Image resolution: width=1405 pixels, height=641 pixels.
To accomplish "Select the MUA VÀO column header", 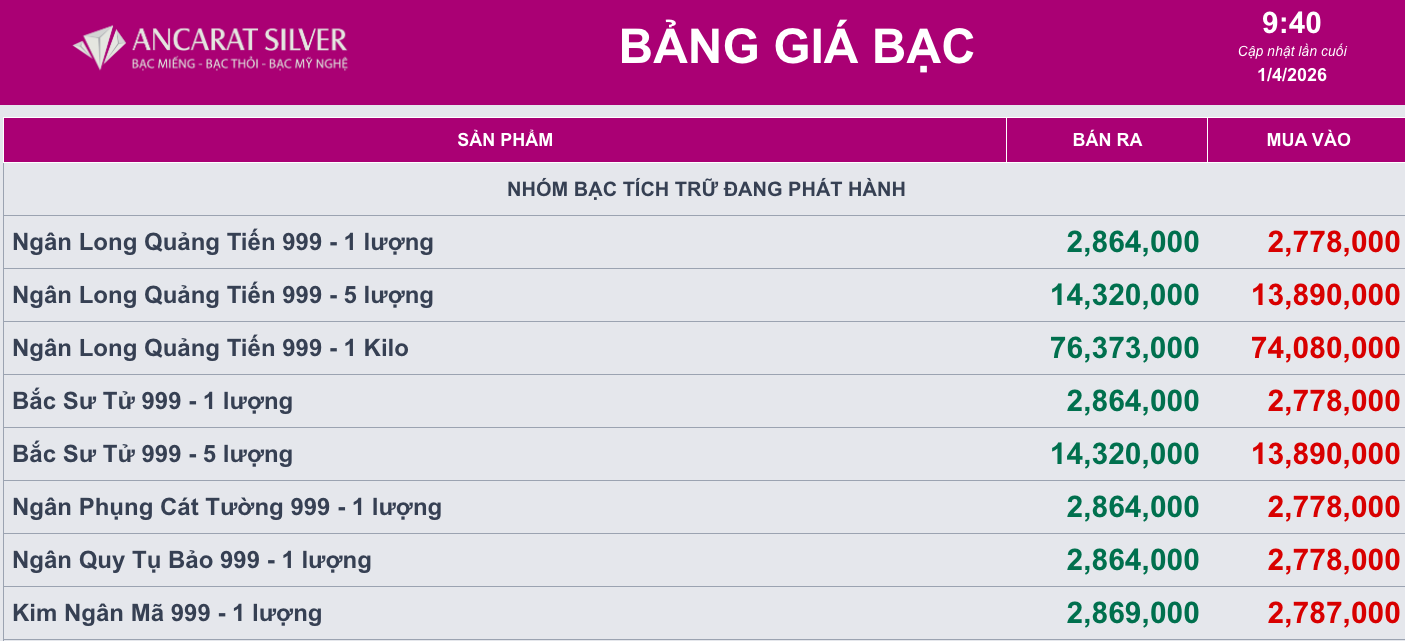I will pyautogui.click(x=1308, y=140).
